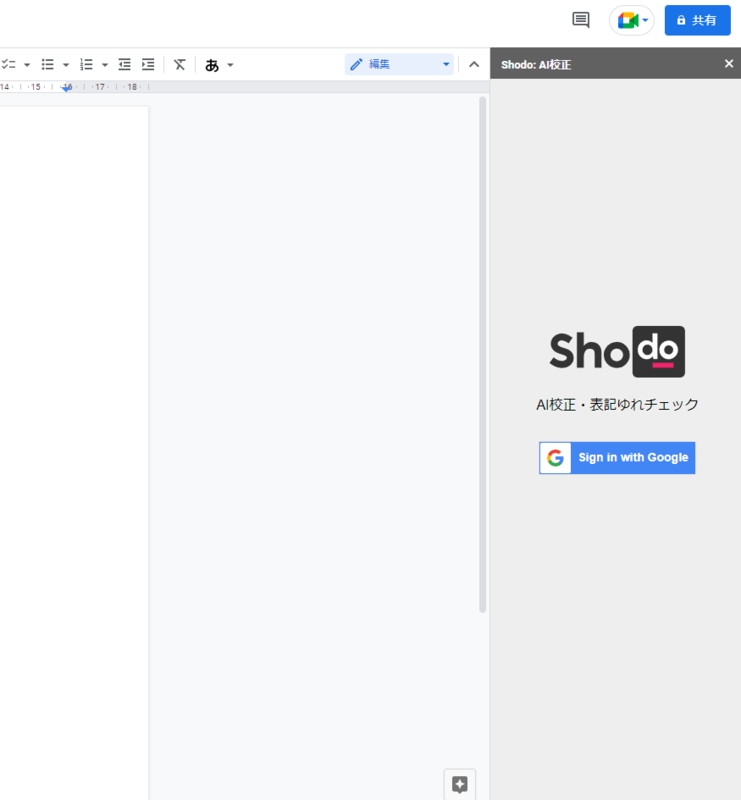Open the bulleted list style dropdown

[66, 65]
